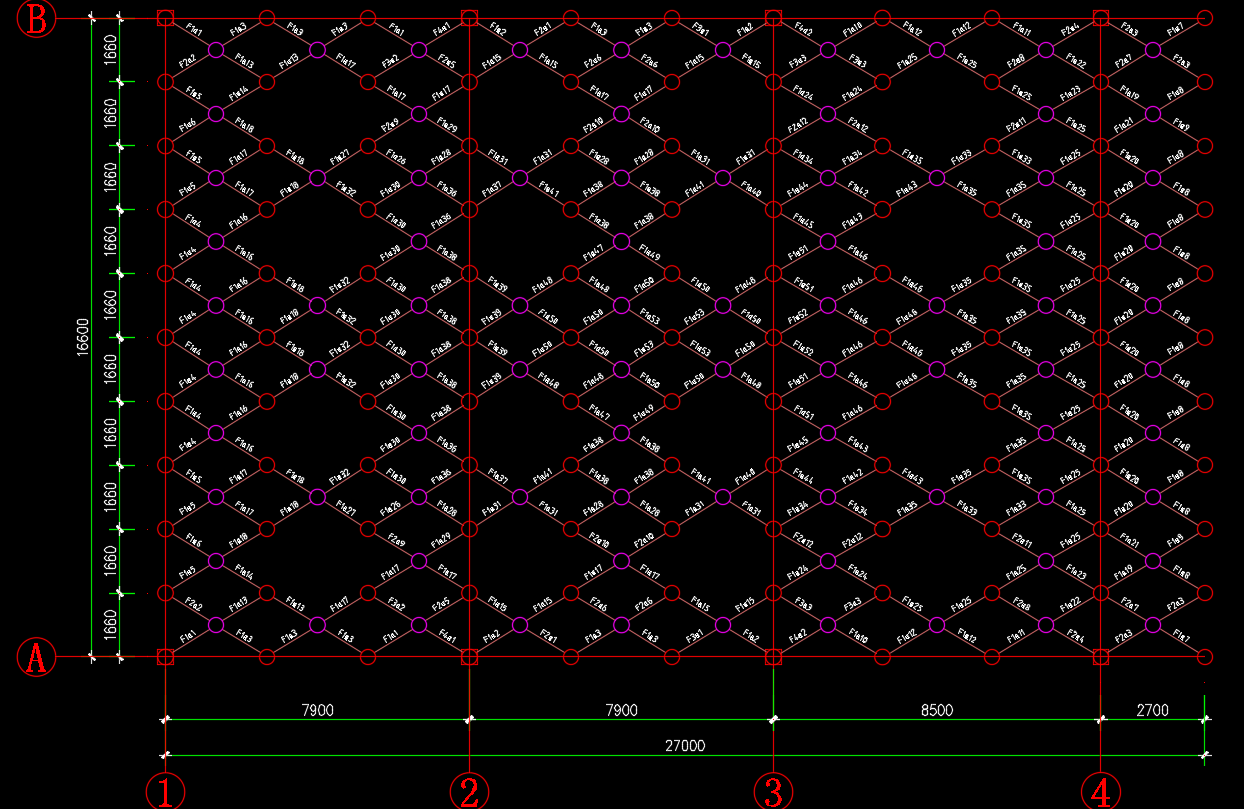The height and width of the screenshot is (809, 1244).
Task: Select the 16600 vertical dimension text
Action: click(82, 338)
